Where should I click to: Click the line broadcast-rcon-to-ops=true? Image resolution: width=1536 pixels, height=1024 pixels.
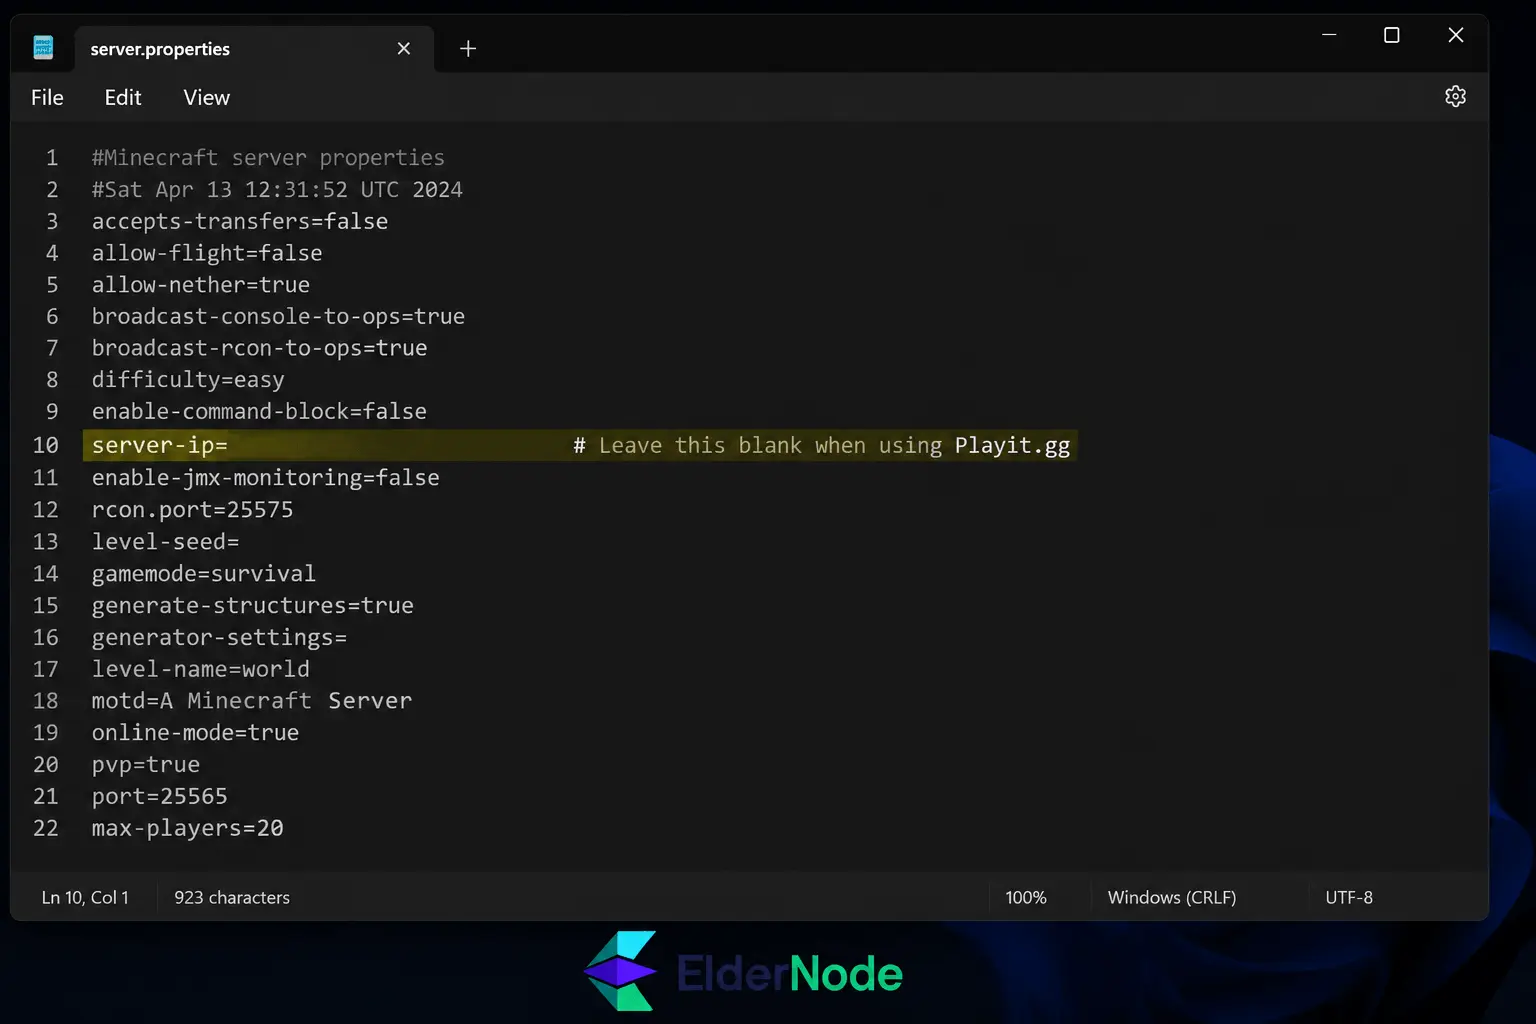click(x=260, y=348)
